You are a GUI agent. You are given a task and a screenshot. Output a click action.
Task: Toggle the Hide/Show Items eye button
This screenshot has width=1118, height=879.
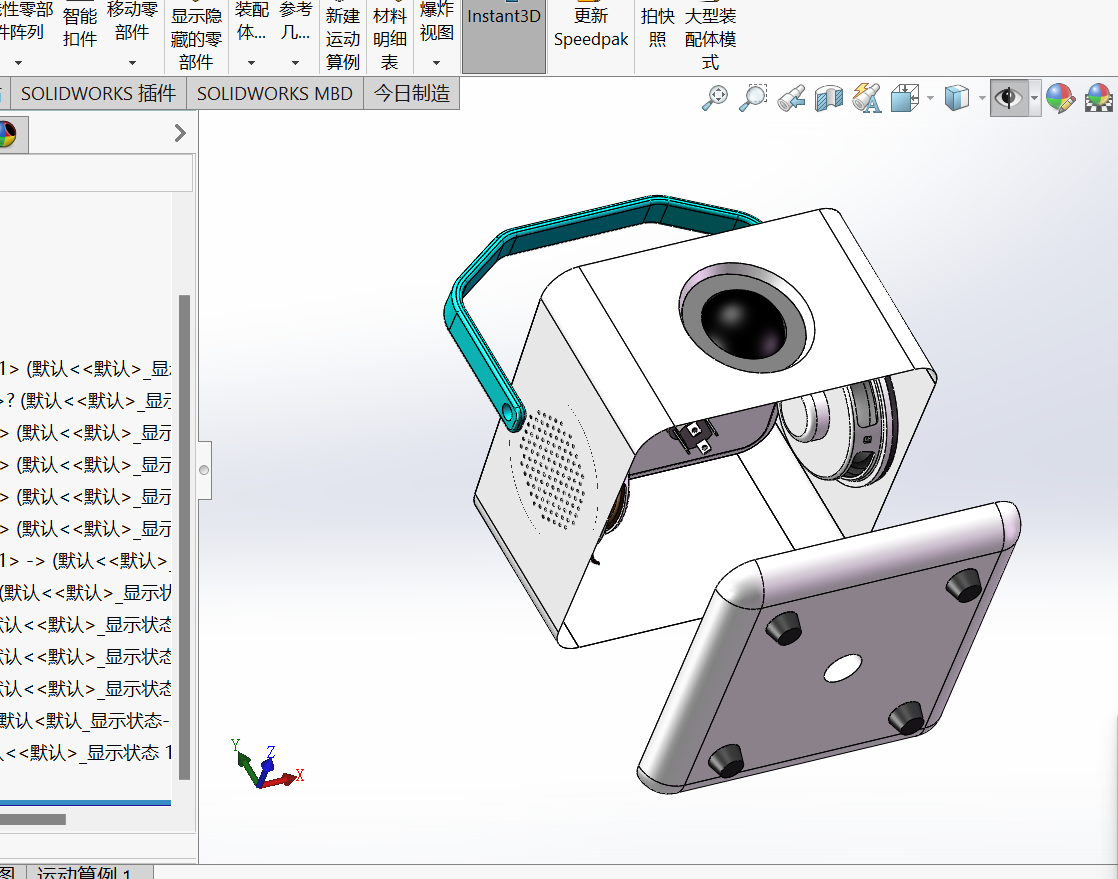[x=1008, y=98]
